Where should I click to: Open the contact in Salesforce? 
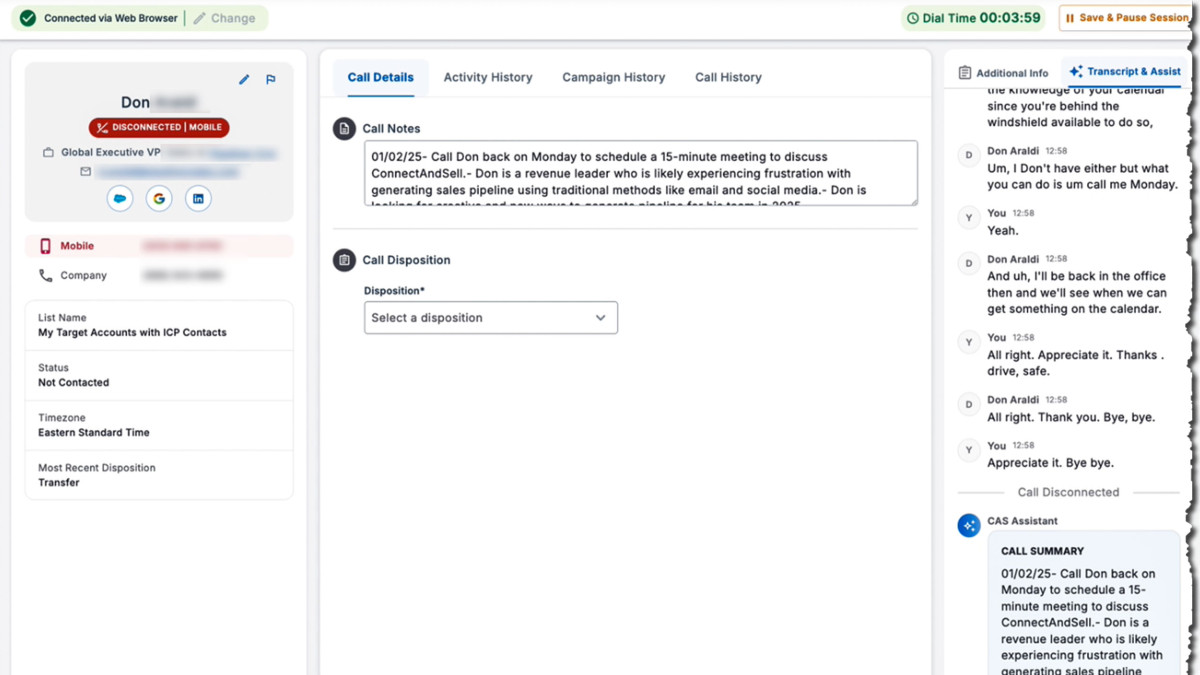click(120, 199)
